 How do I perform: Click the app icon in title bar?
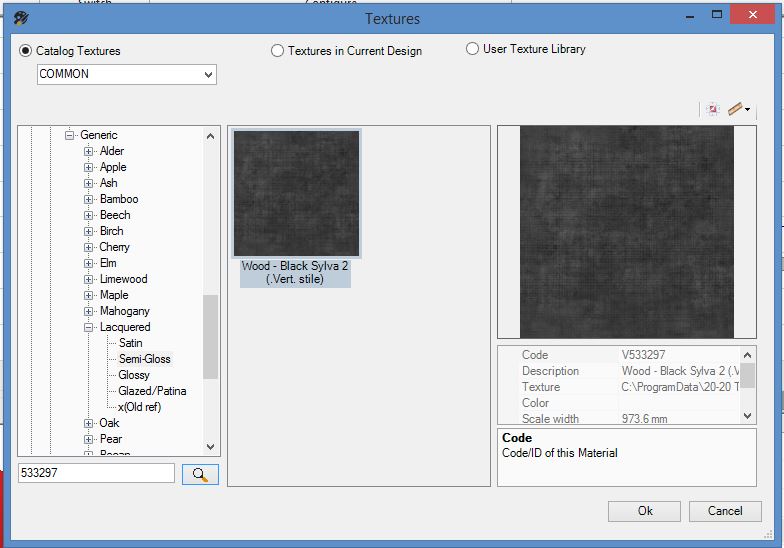[22, 19]
